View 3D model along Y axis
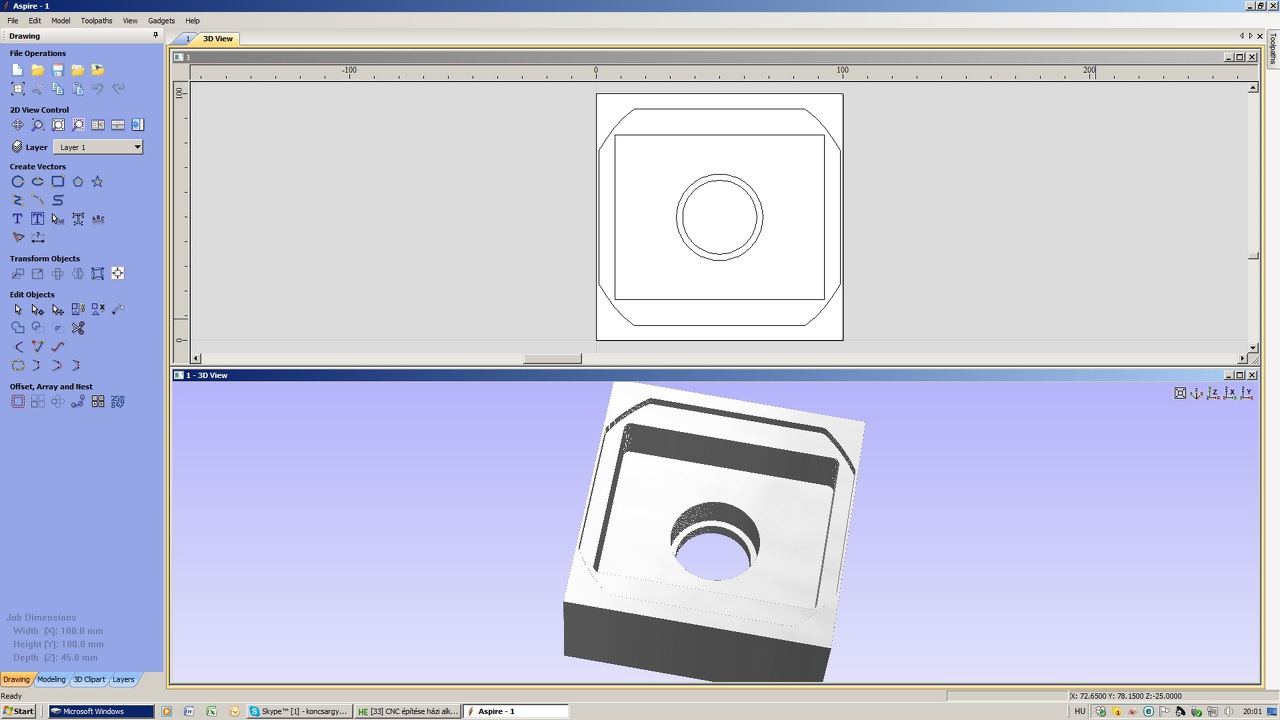Screen dimensions: 1280x720 1247,393
